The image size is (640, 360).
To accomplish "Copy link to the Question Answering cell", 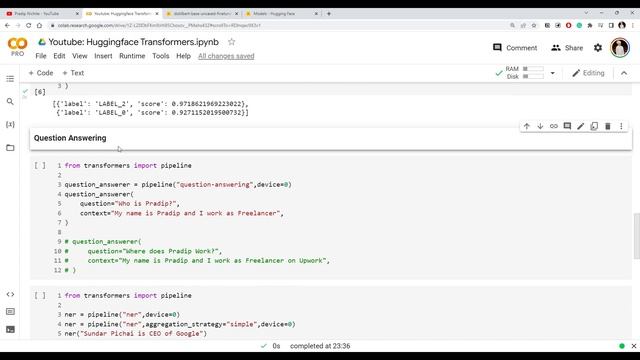I will click(x=553, y=126).
